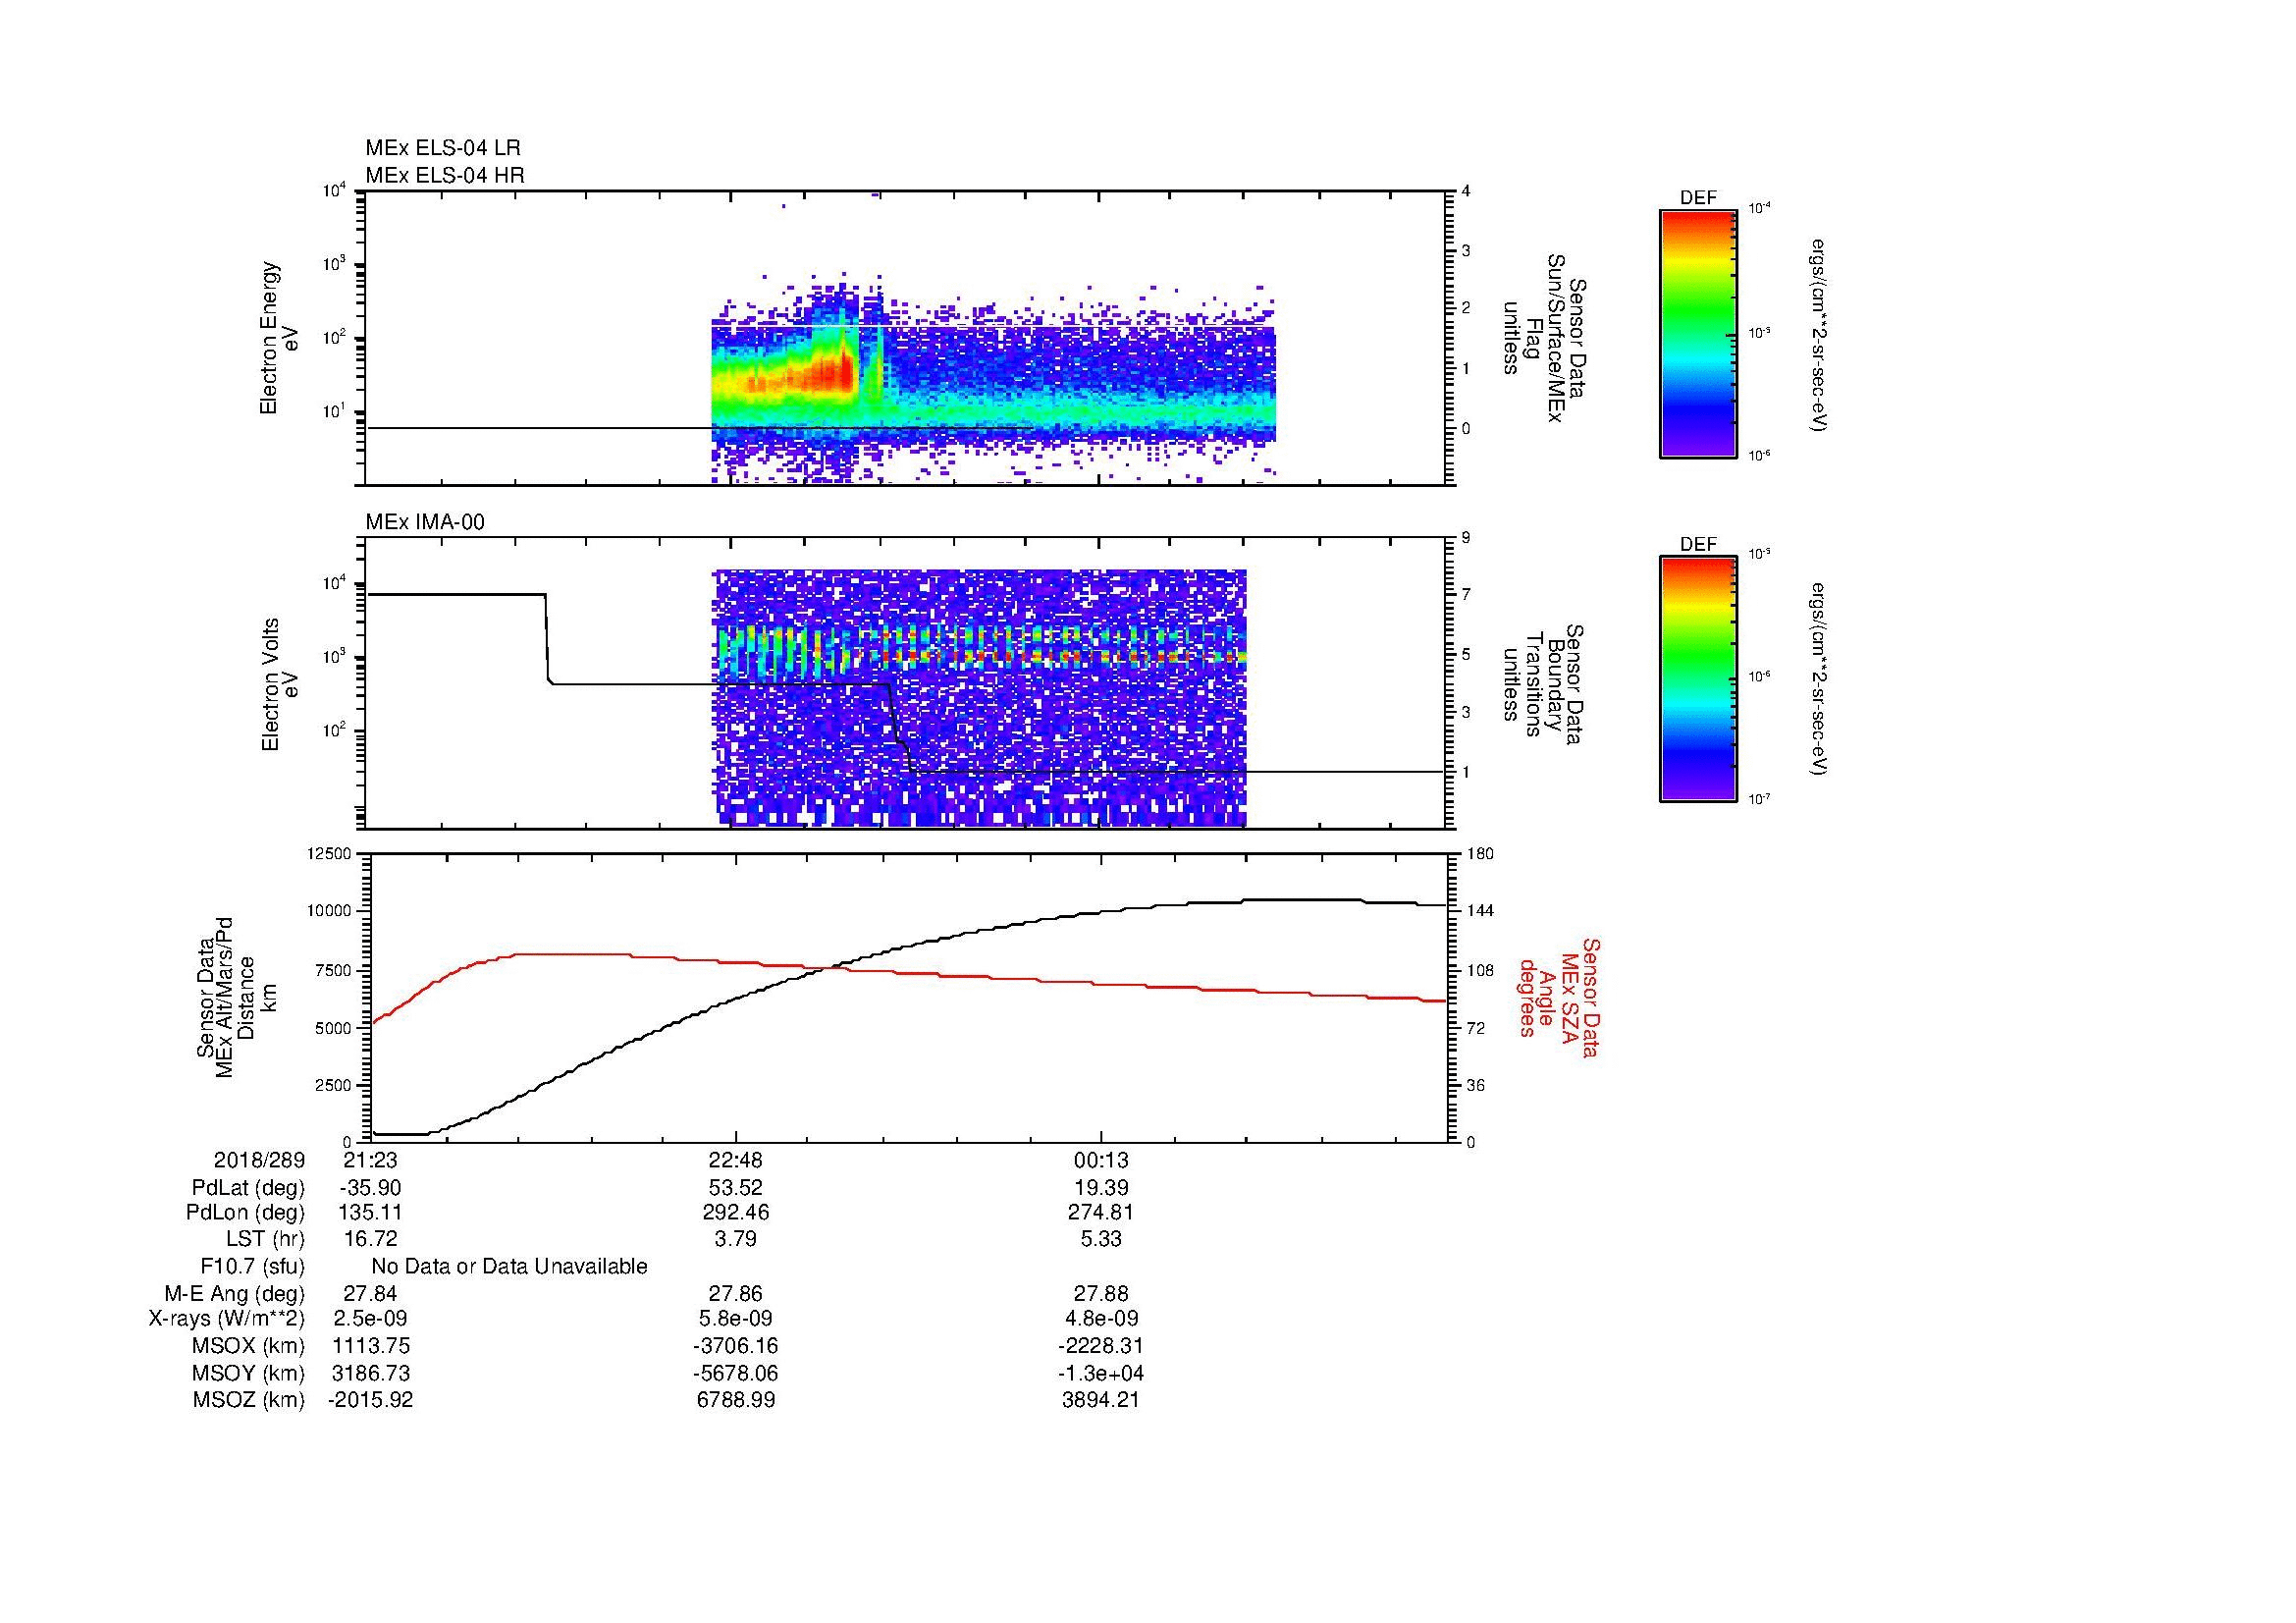Click the PdLon value 274.81
Screen dimensions: 2296x1623
1101,1213
